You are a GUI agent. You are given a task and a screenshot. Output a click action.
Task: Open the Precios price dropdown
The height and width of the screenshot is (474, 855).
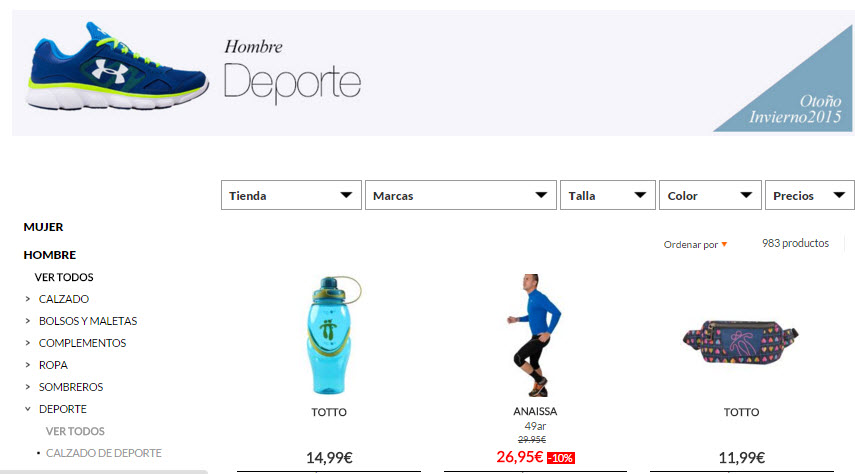pyautogui.click(x=810, y=195)
